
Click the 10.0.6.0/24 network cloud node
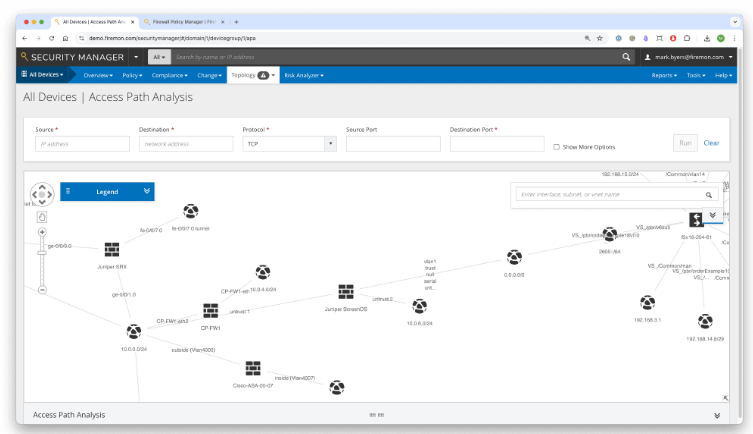419,306
